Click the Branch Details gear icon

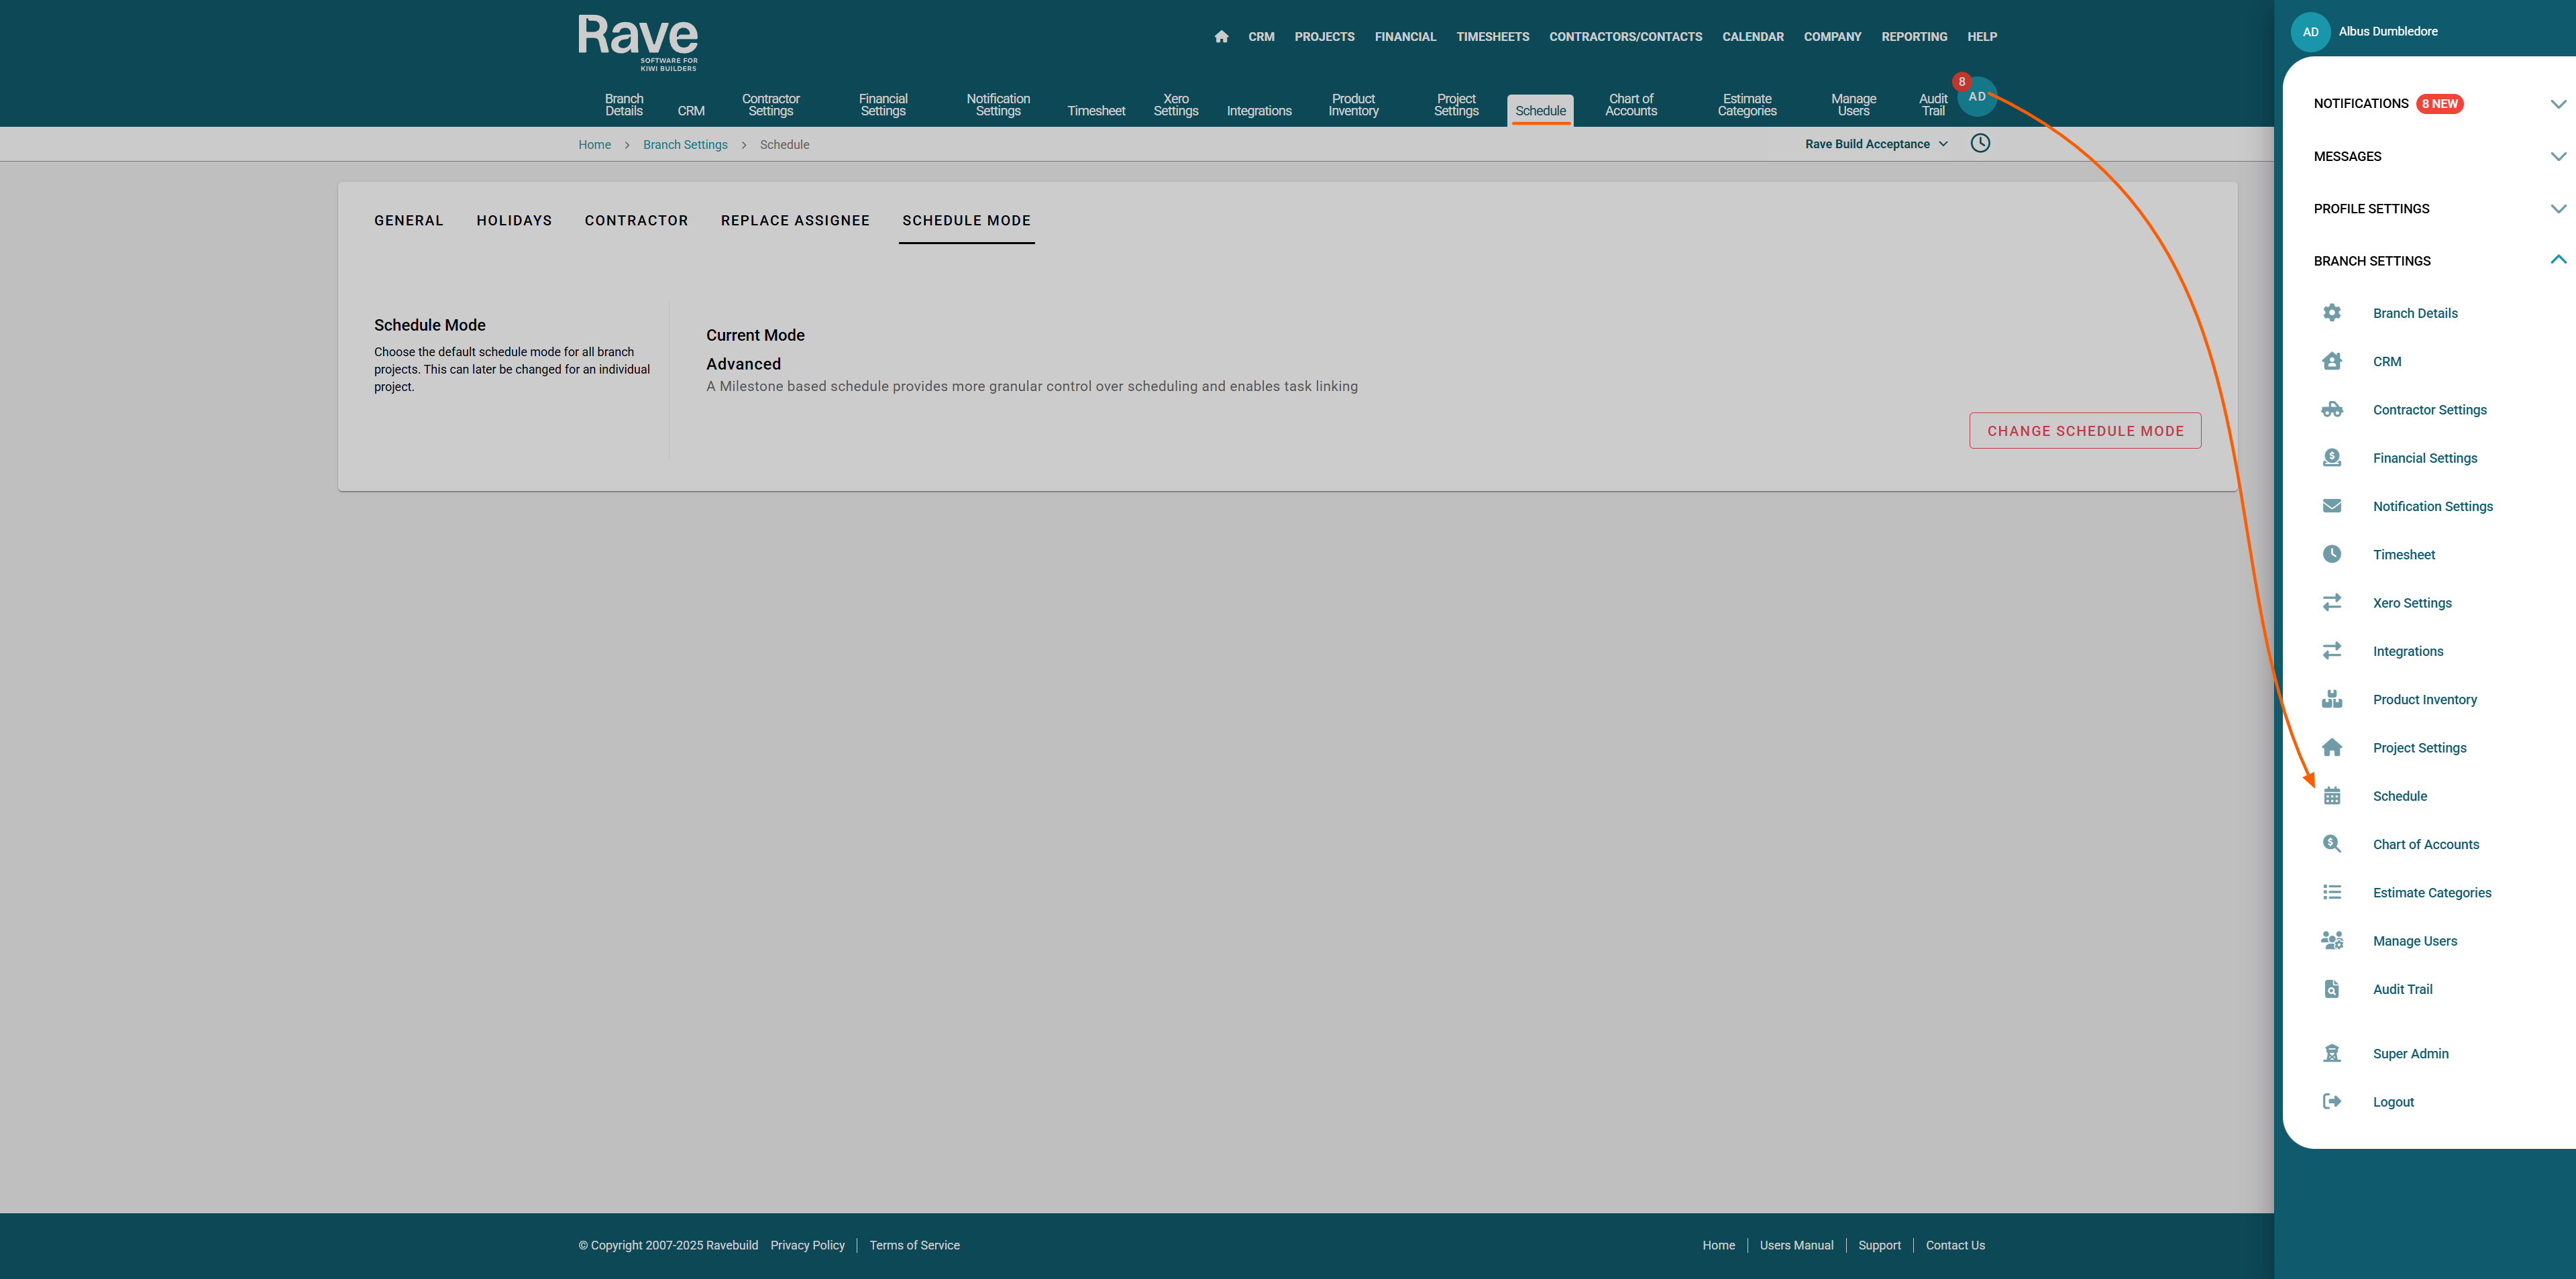(2332, 313)
